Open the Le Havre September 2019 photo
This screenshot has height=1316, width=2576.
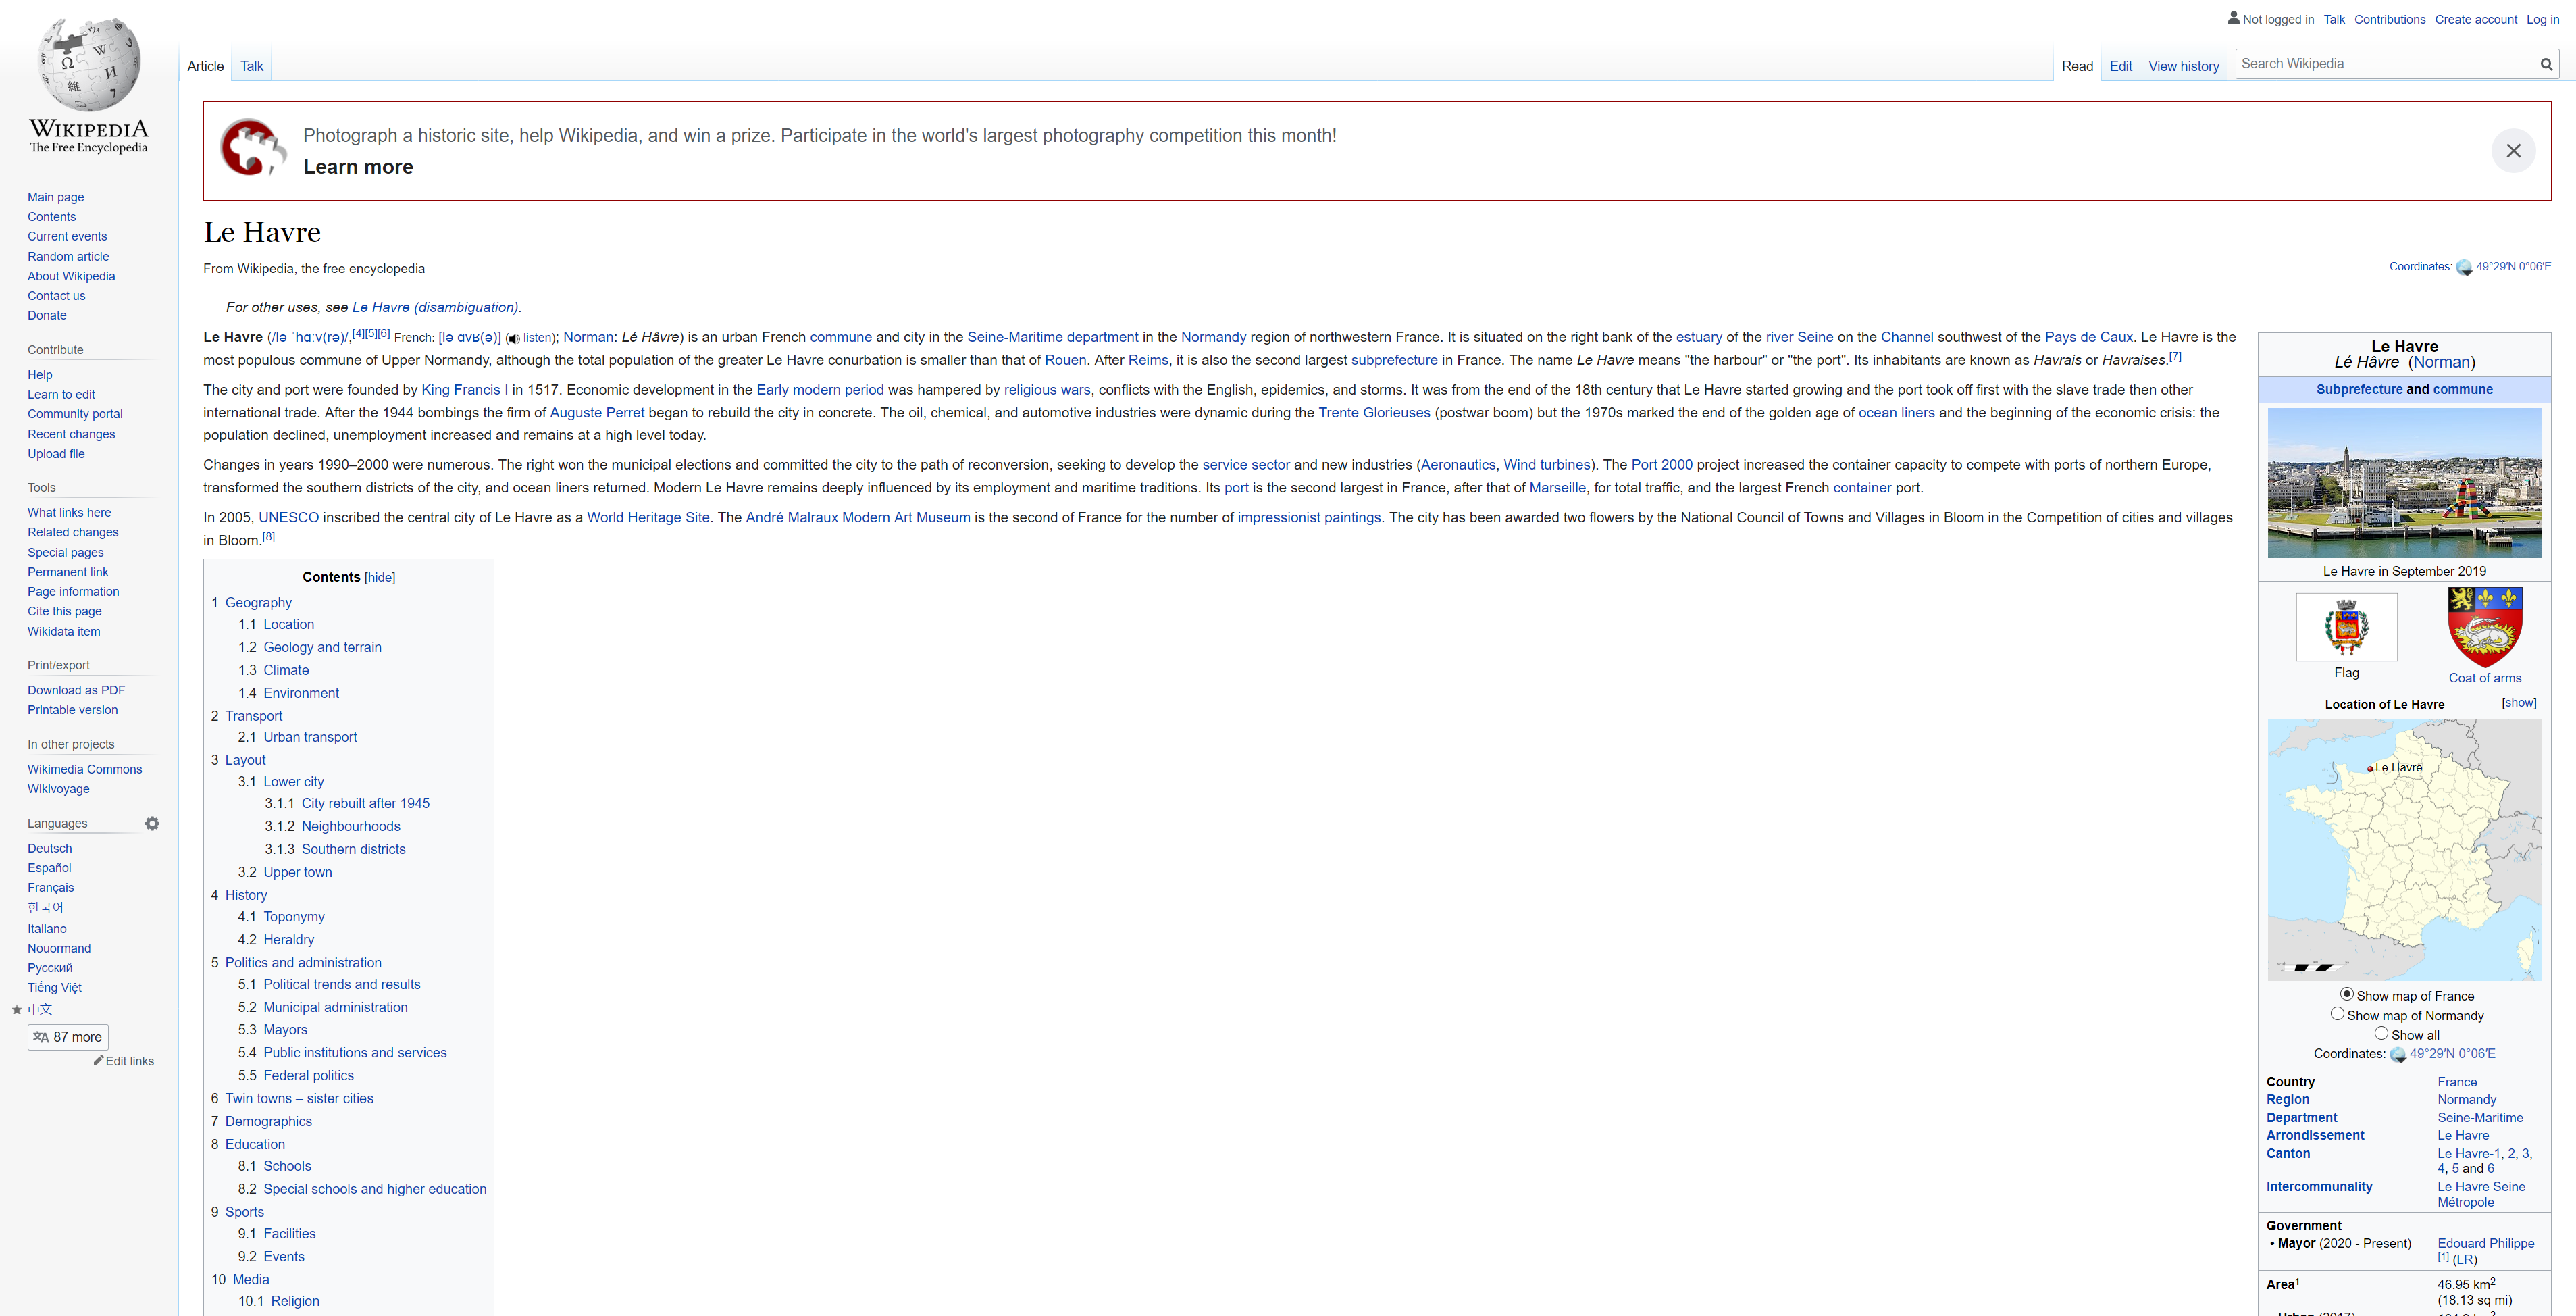2404,483
